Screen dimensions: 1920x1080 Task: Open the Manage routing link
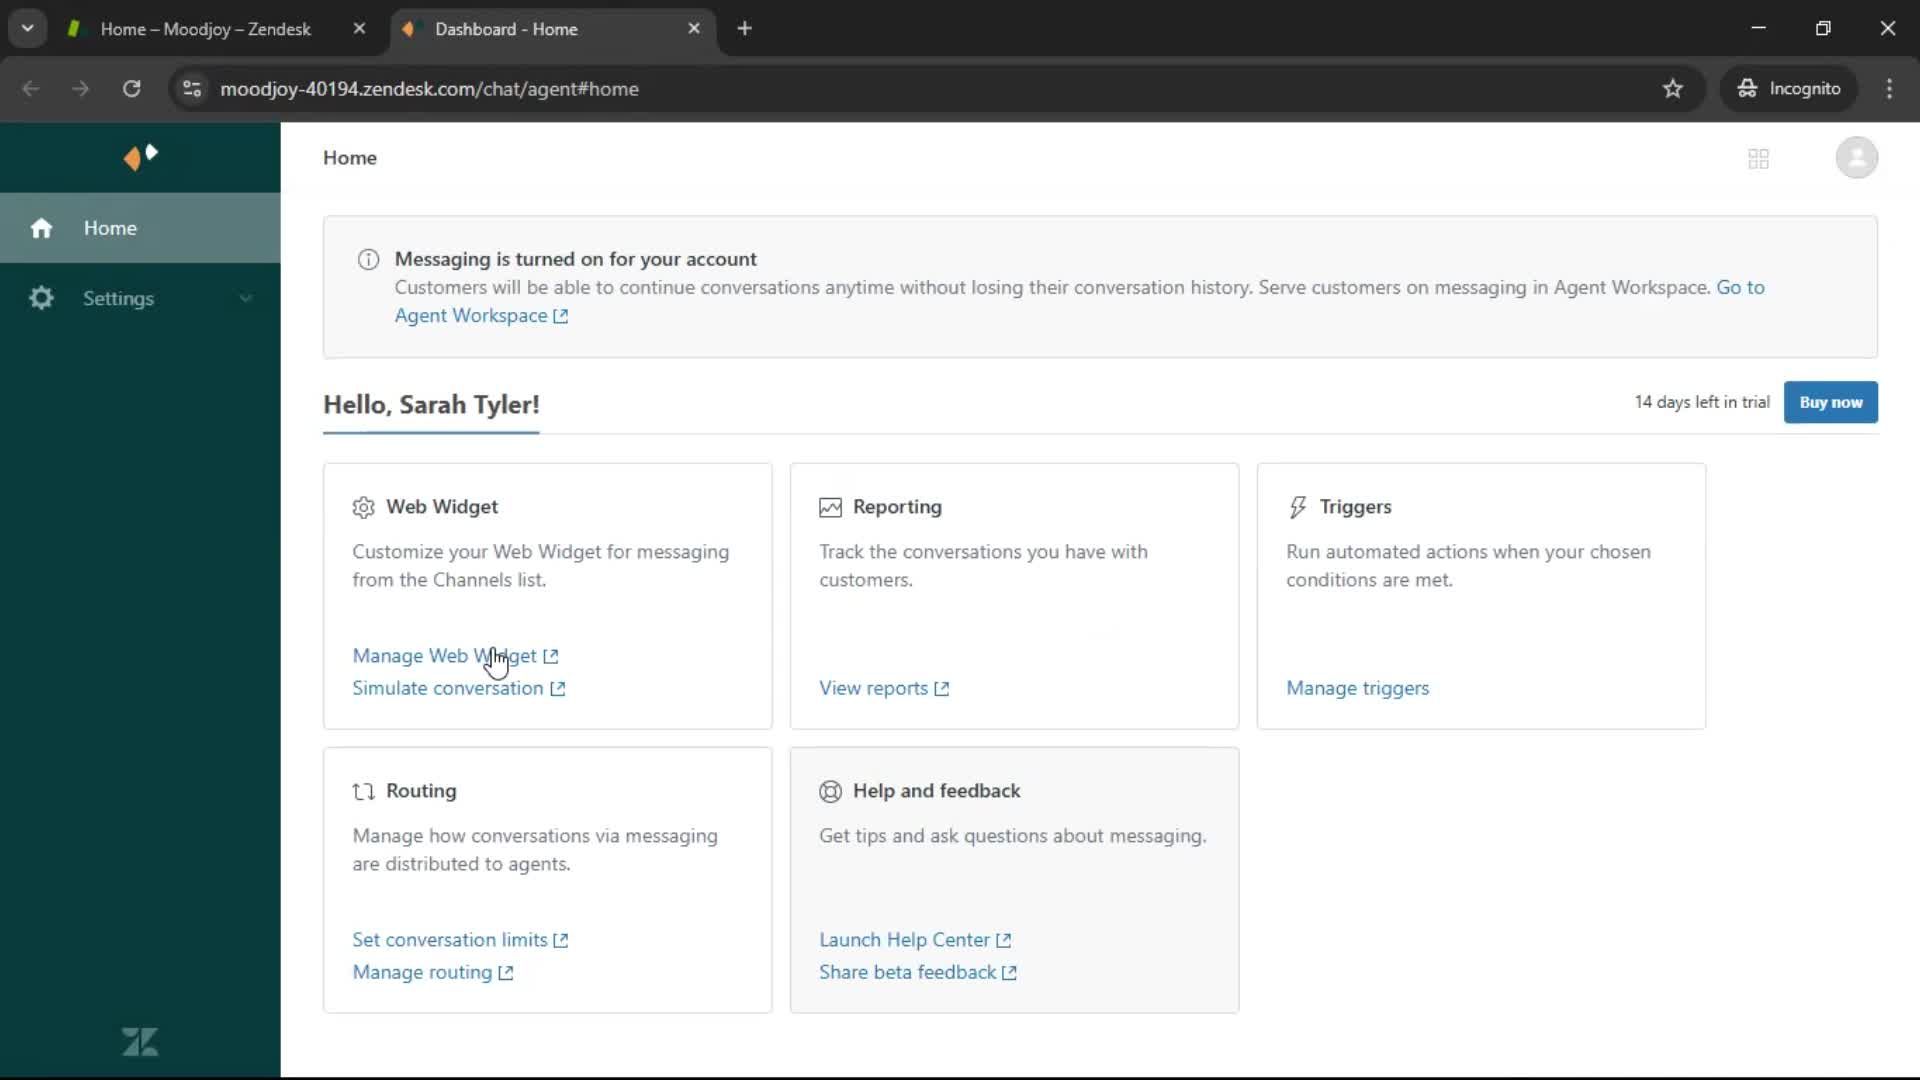[432, 972]
